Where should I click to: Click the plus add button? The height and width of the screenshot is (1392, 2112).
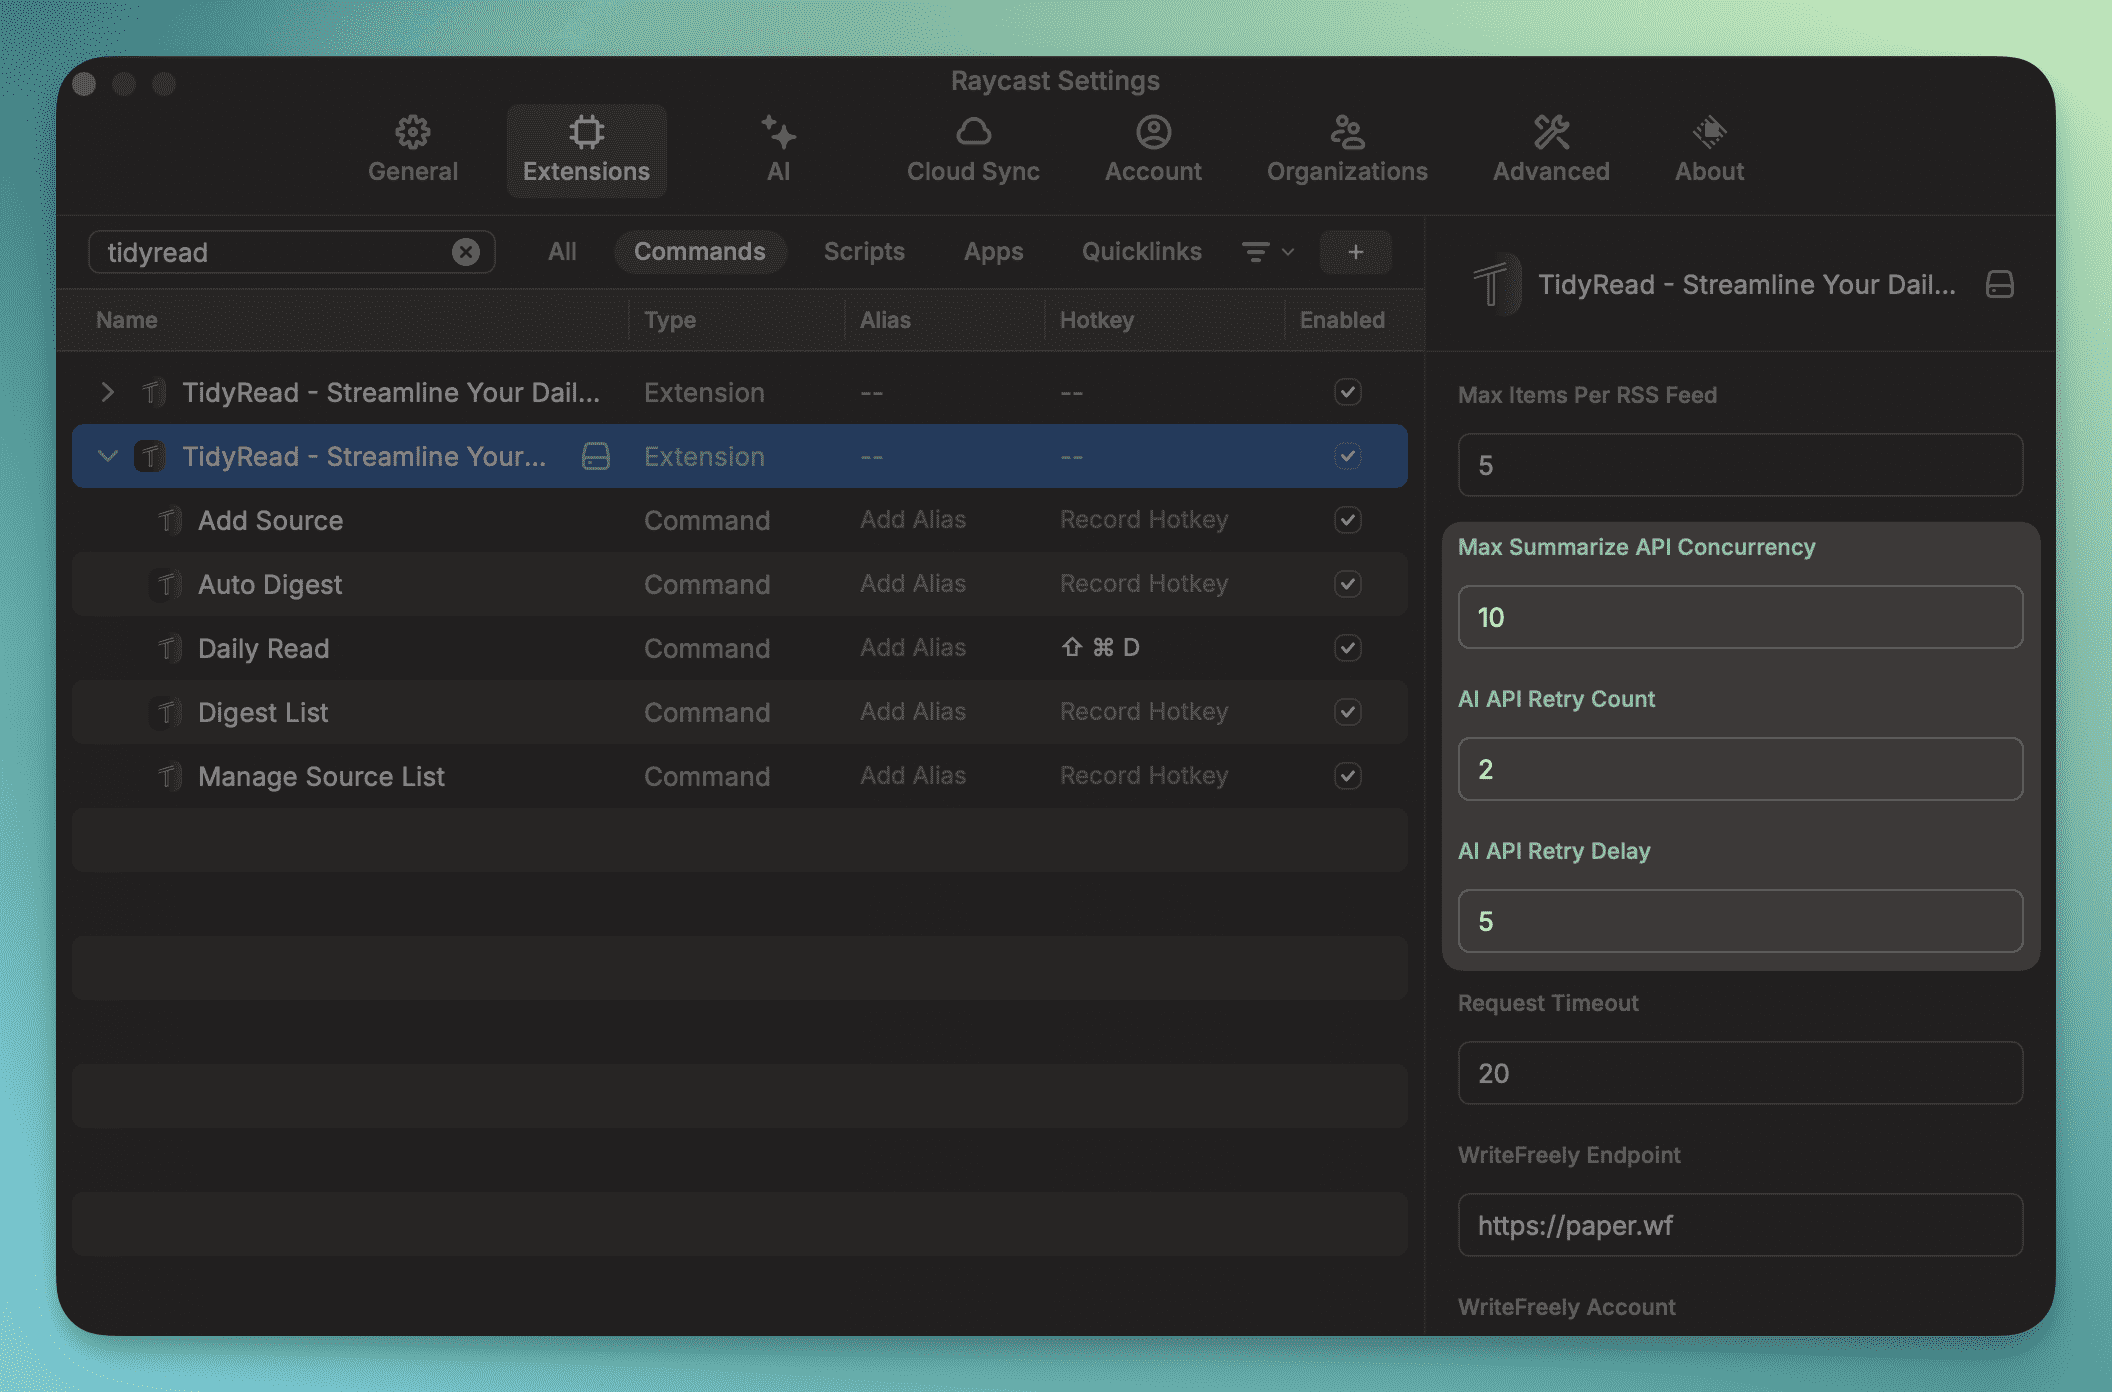1355,252
